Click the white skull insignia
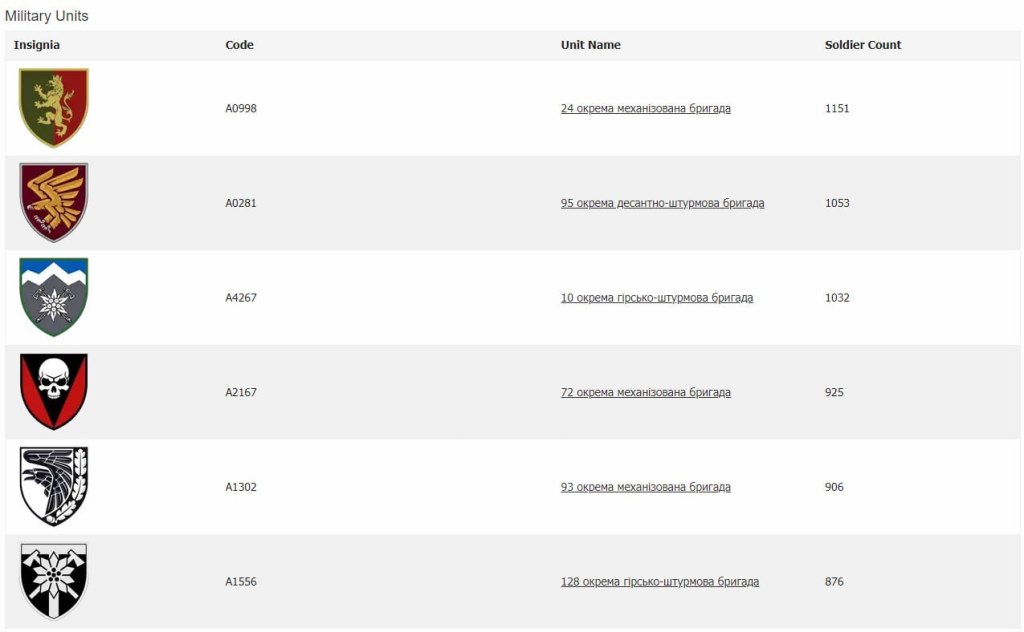Image resolution: width=1024 pixels, height=632 pixels. (x=54, y=392)
